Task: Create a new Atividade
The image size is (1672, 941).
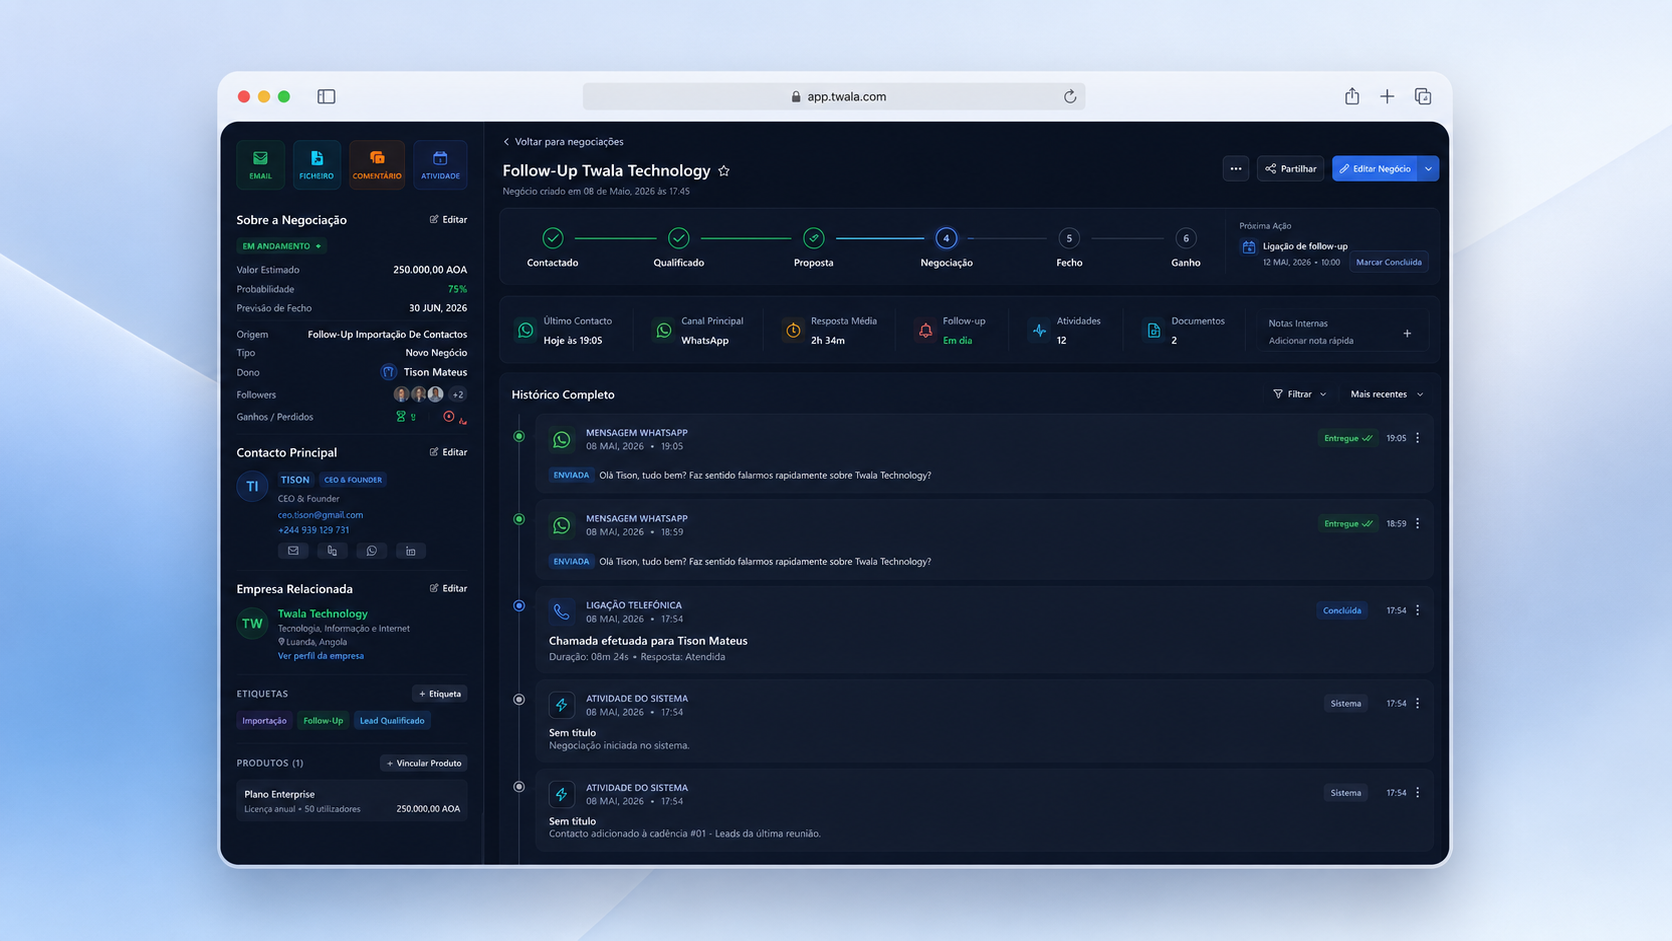Action: click(x=440, y=165)
